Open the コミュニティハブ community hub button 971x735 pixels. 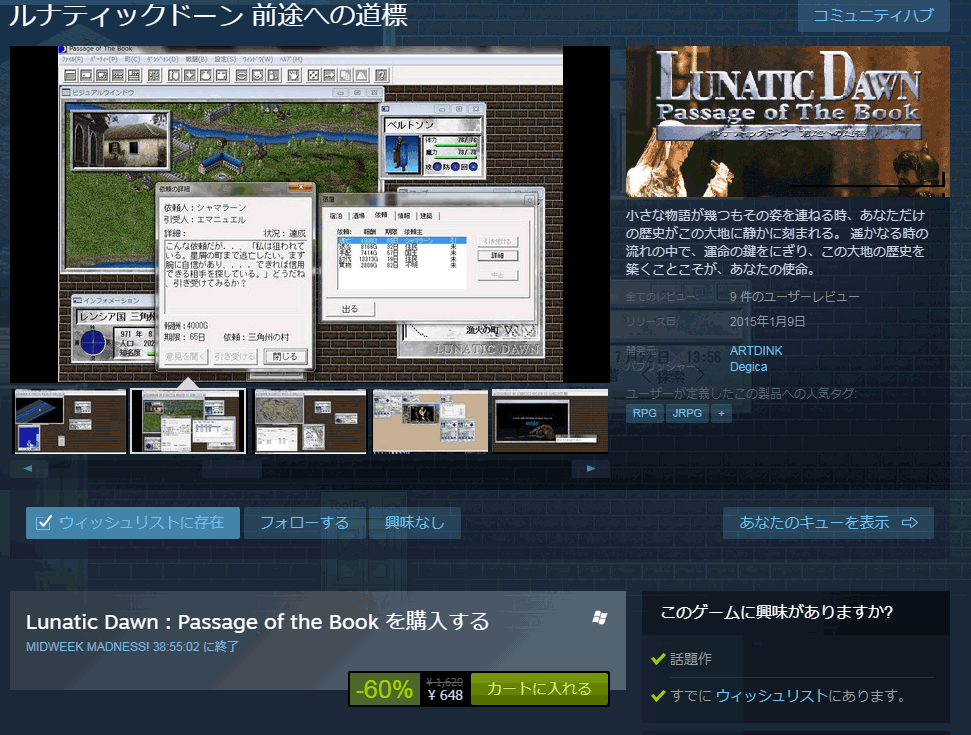click(873, 15)
